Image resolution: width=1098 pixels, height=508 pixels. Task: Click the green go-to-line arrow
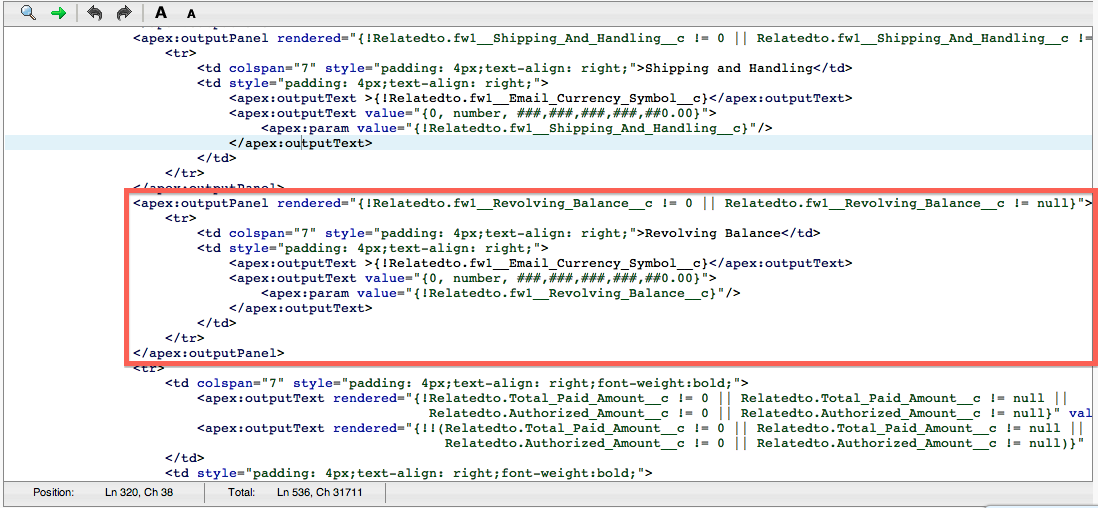(x=60, y=13)
